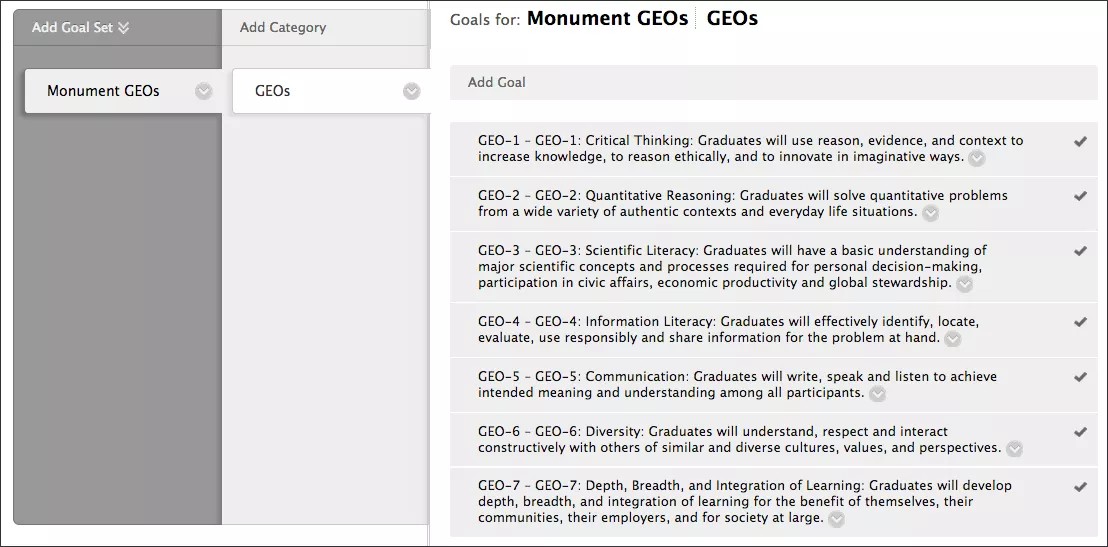The height and width of the screenshot is (547, 1108).
Task: Open options chevron for GEO-4 Information Literacy
Action: pos(953,339)
